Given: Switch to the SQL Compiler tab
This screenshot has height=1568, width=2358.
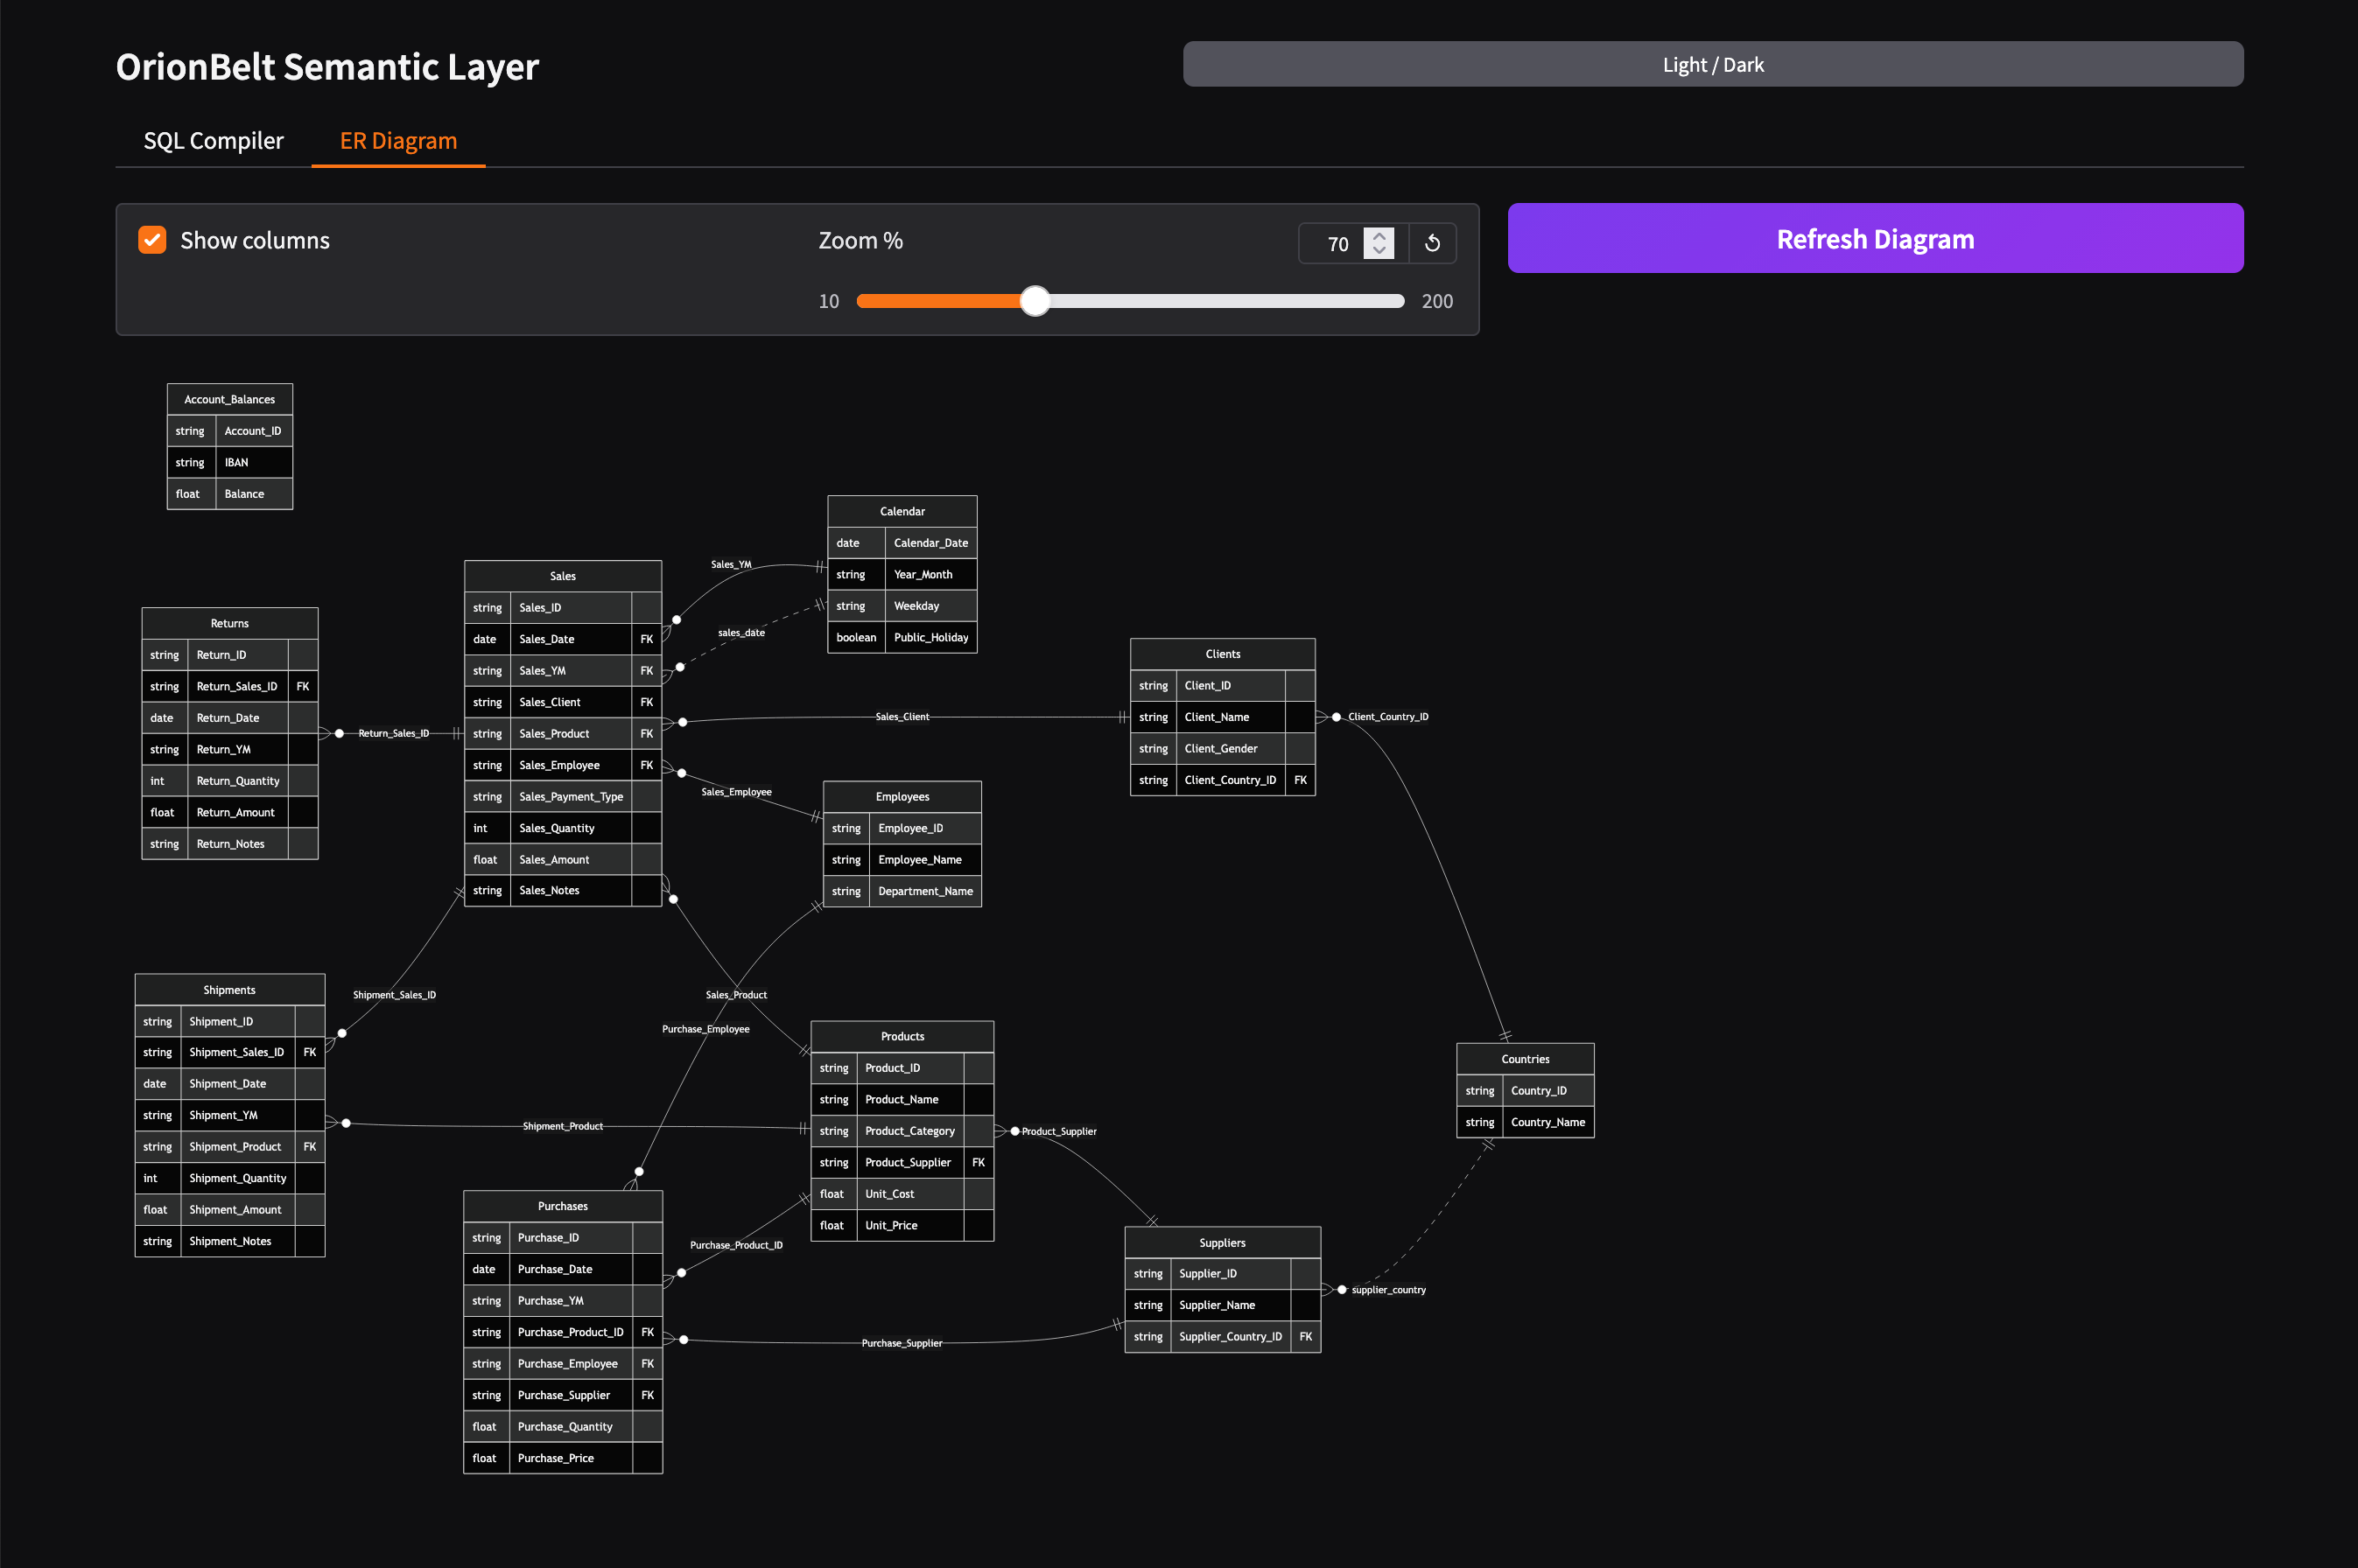Looking at the screenshot, I should (x=213, y=140).
